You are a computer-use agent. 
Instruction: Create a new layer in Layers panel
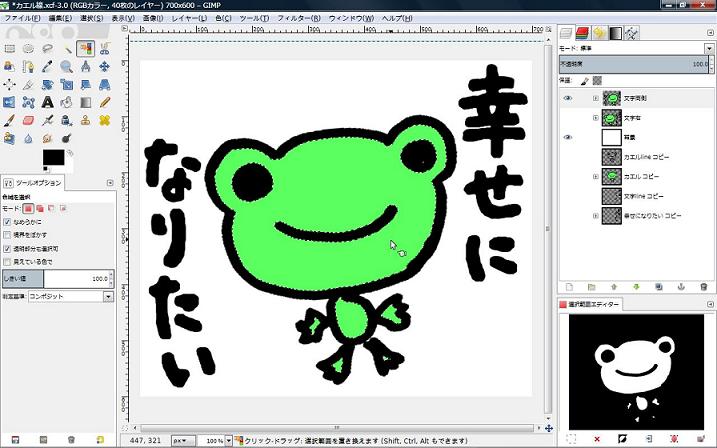click(569, 287)
